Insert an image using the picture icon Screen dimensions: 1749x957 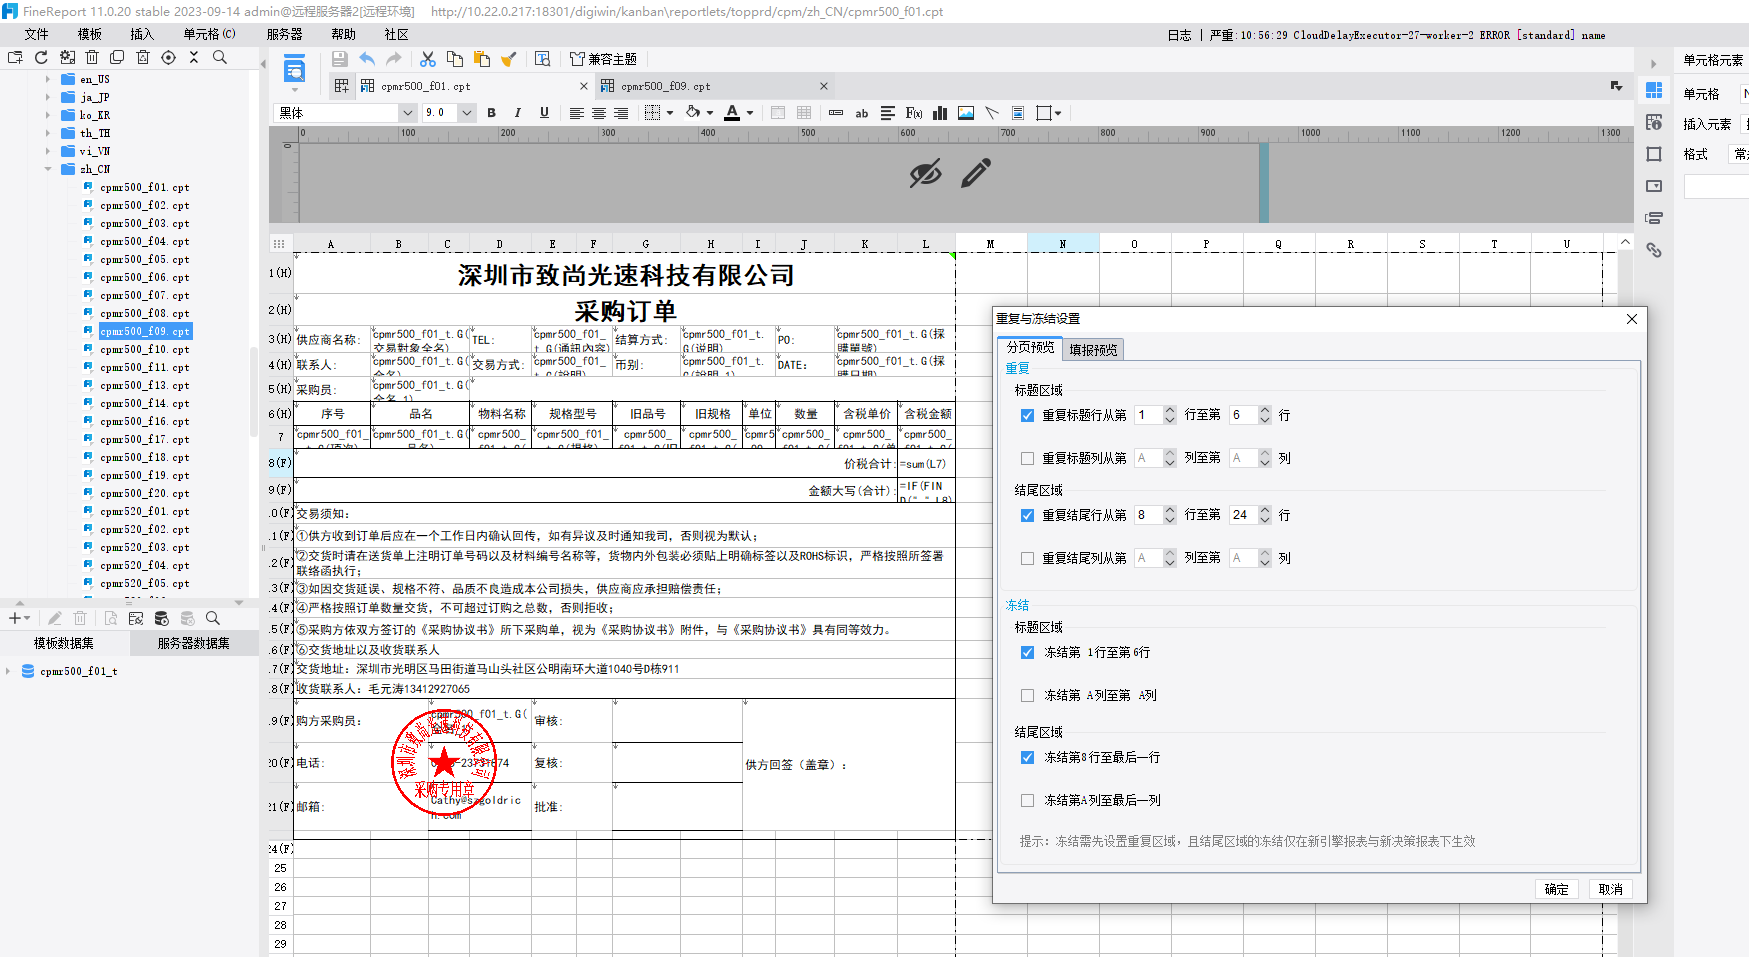(966, 113)
